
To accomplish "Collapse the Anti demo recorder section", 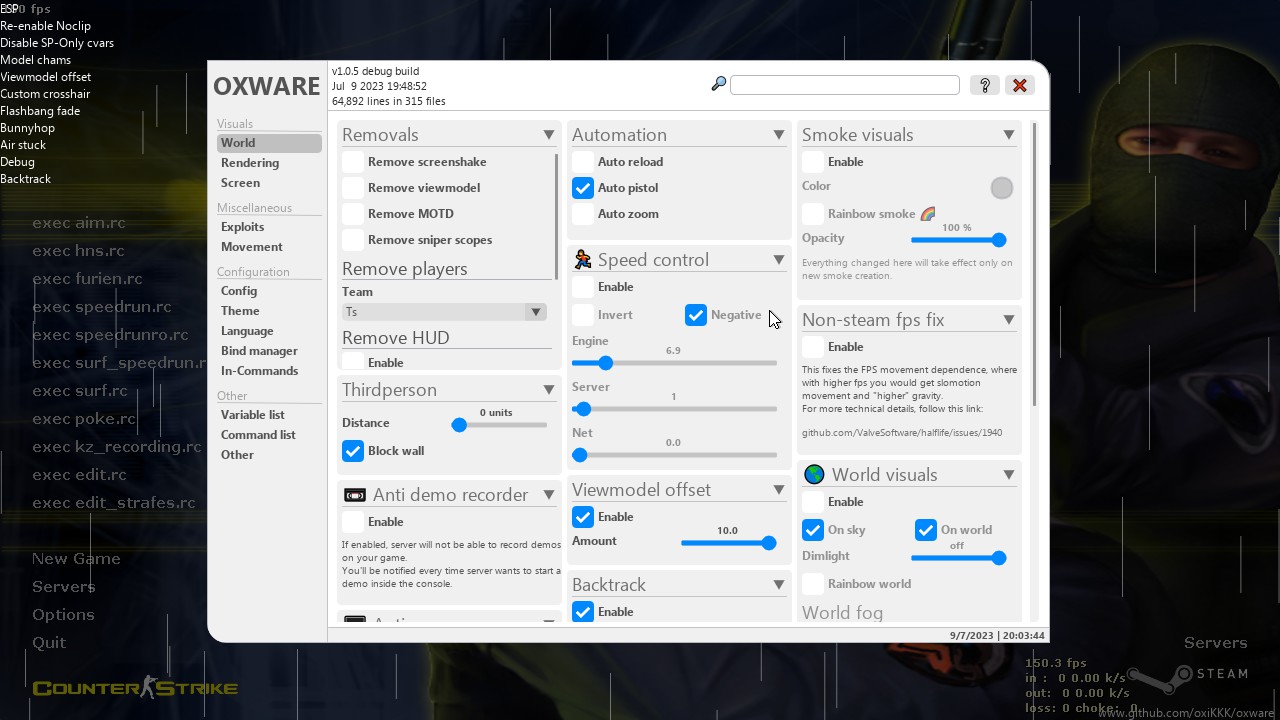I will (549, 495).
